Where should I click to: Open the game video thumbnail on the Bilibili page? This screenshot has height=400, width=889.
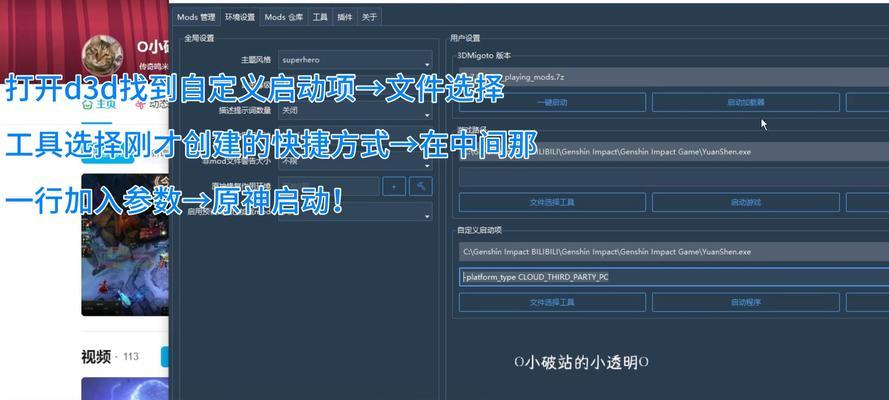tap(125, 245)
